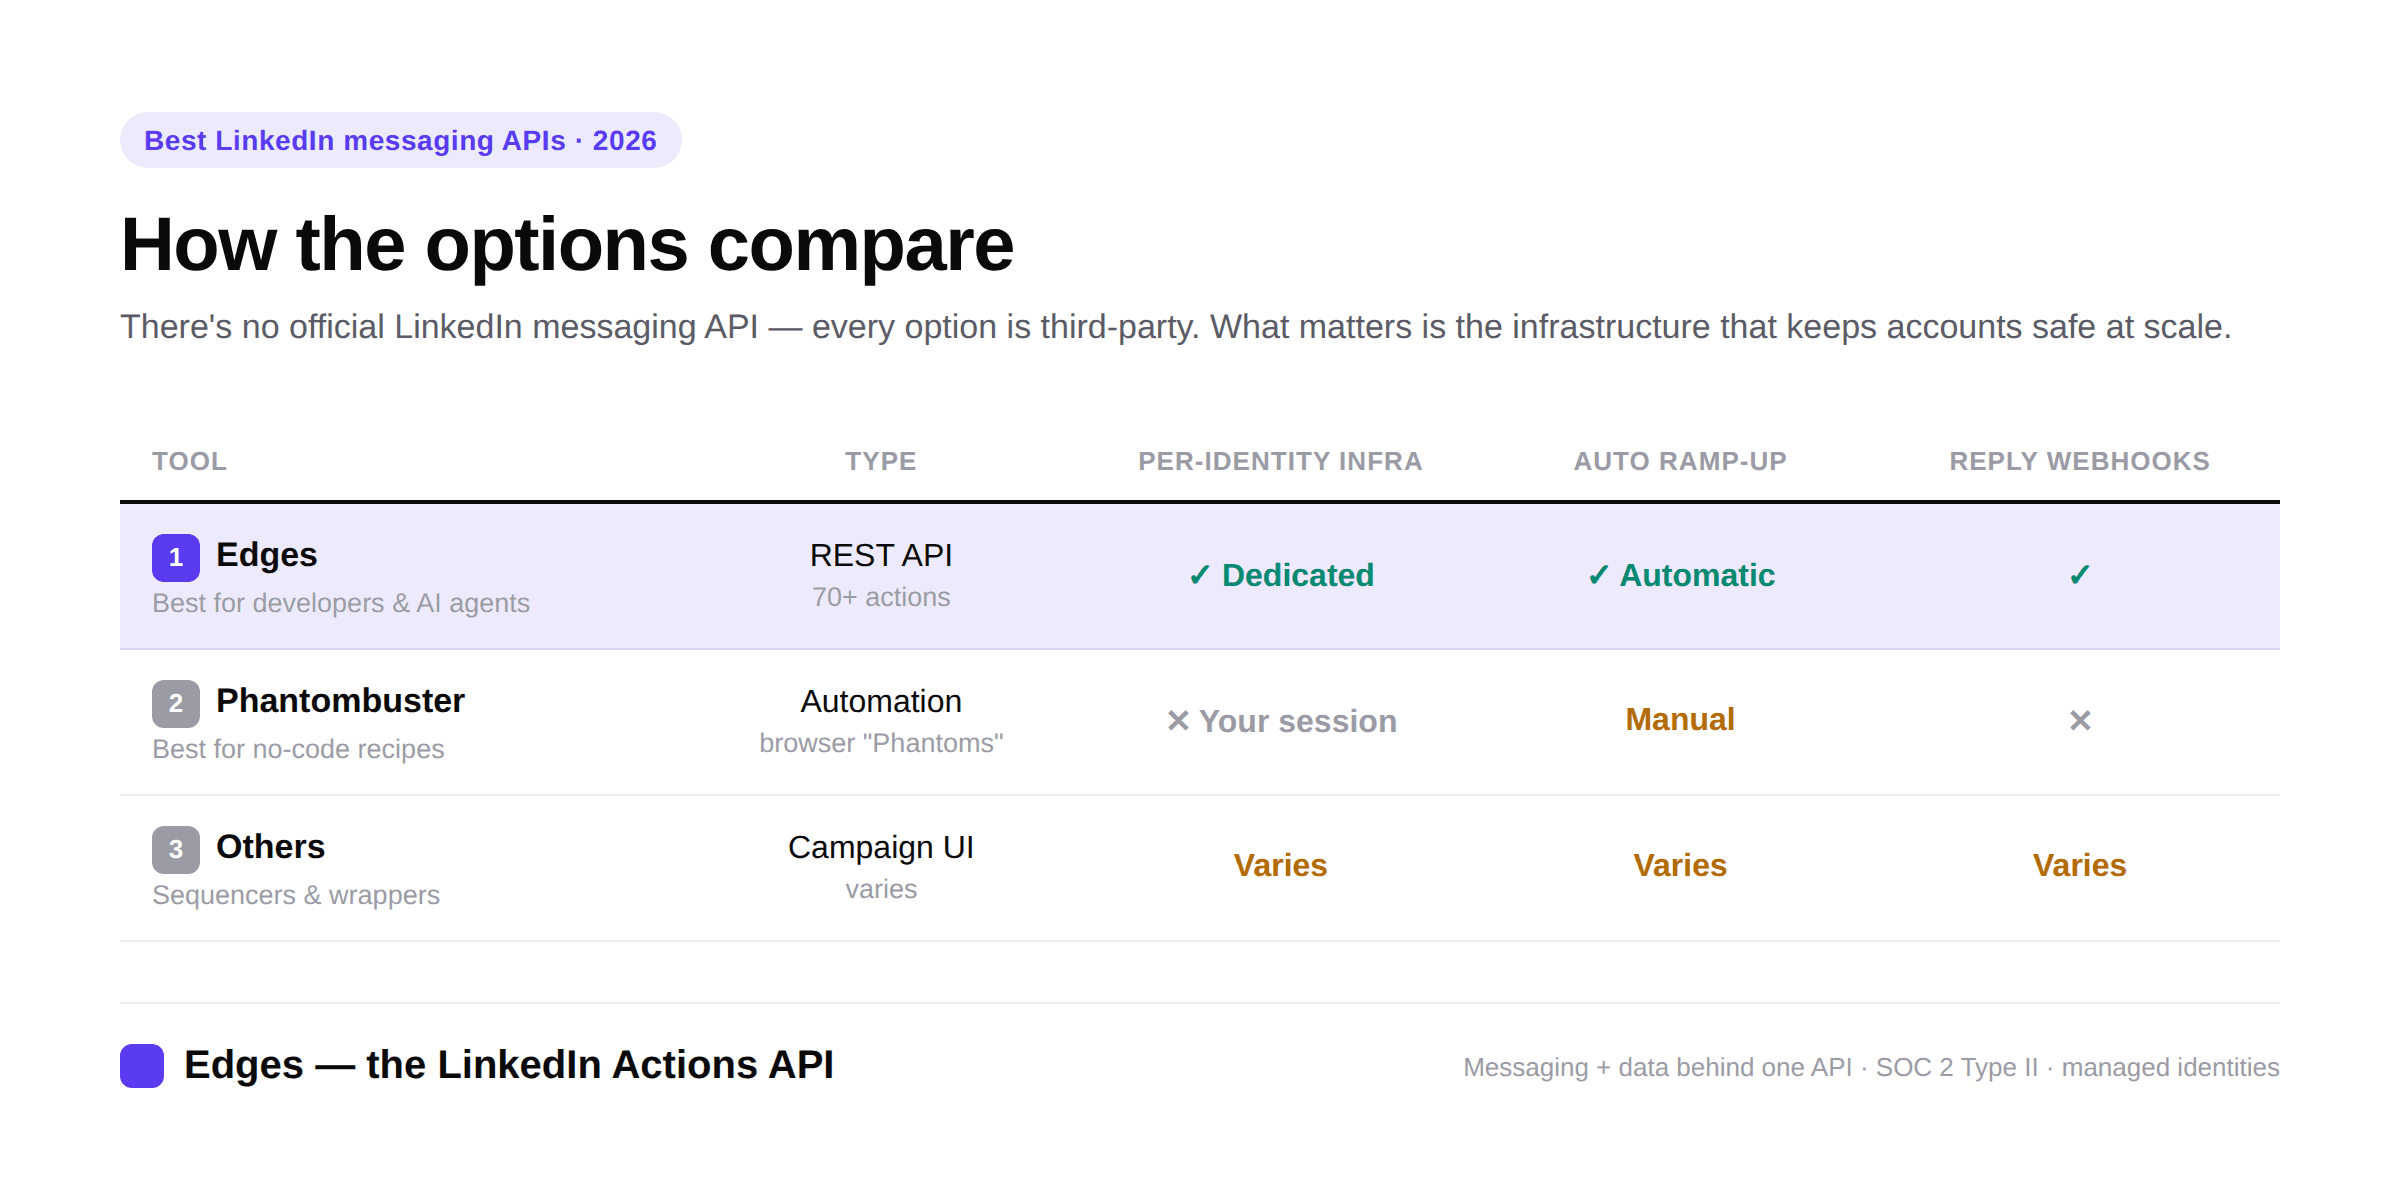The image size is (2400, 1202).
Task: Click the TOOL column header
Action: [x=189, y=461]
